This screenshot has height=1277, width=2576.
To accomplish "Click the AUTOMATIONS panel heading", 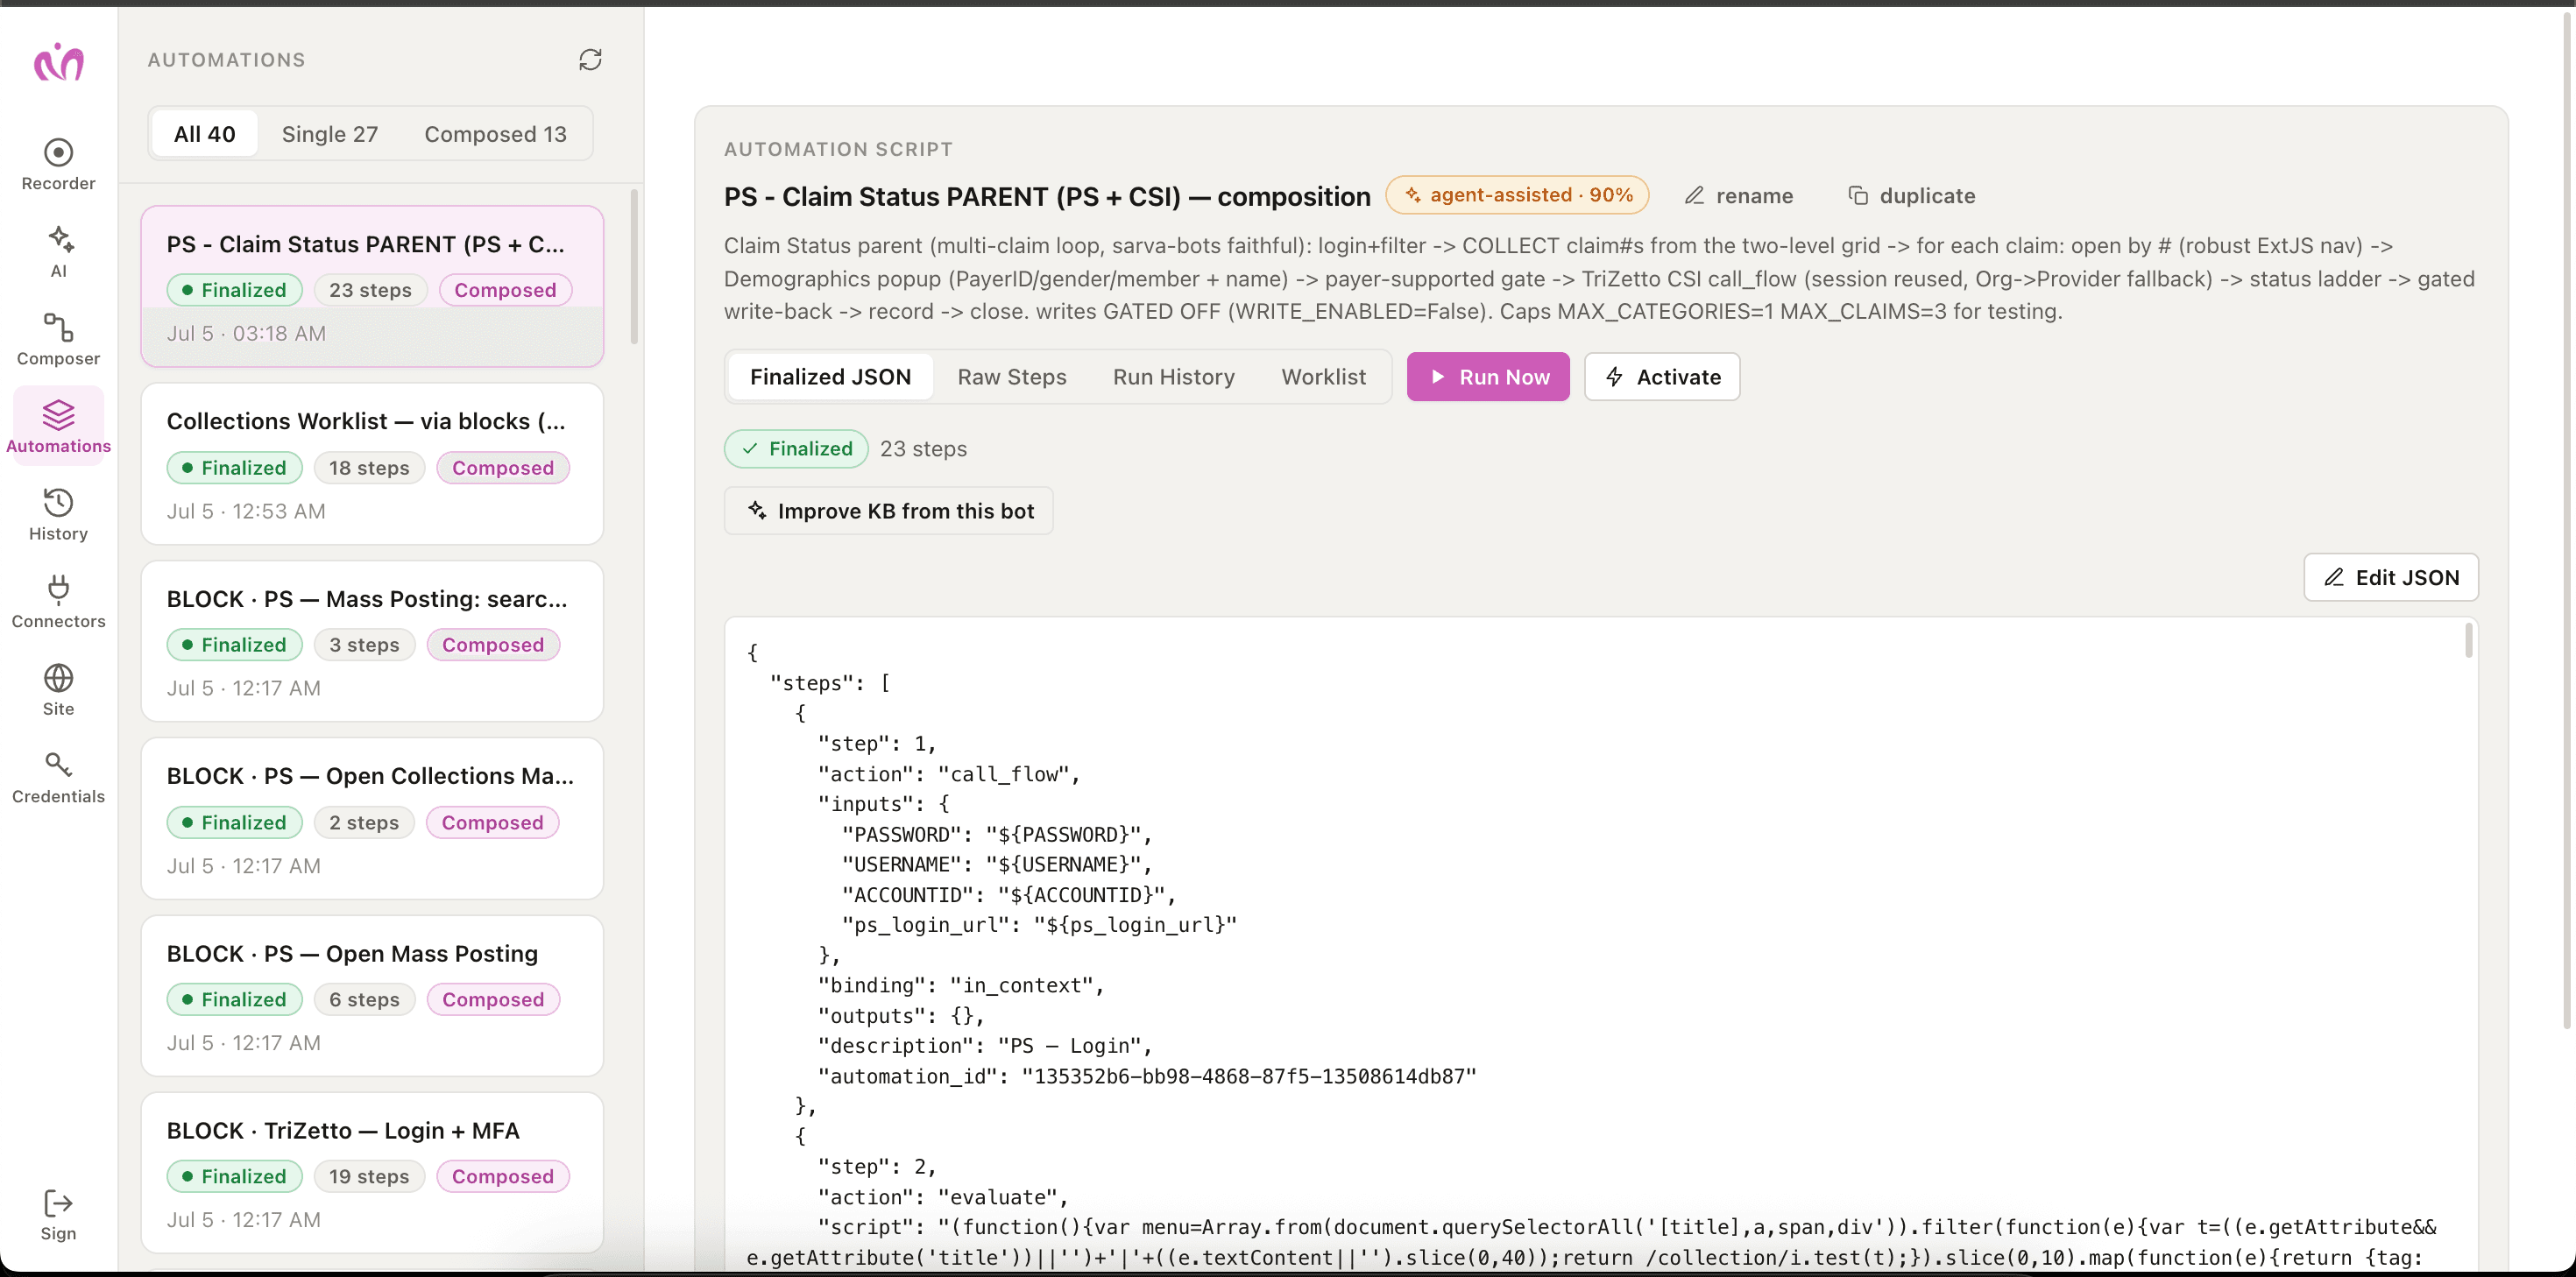I will [x=226, y=60].
